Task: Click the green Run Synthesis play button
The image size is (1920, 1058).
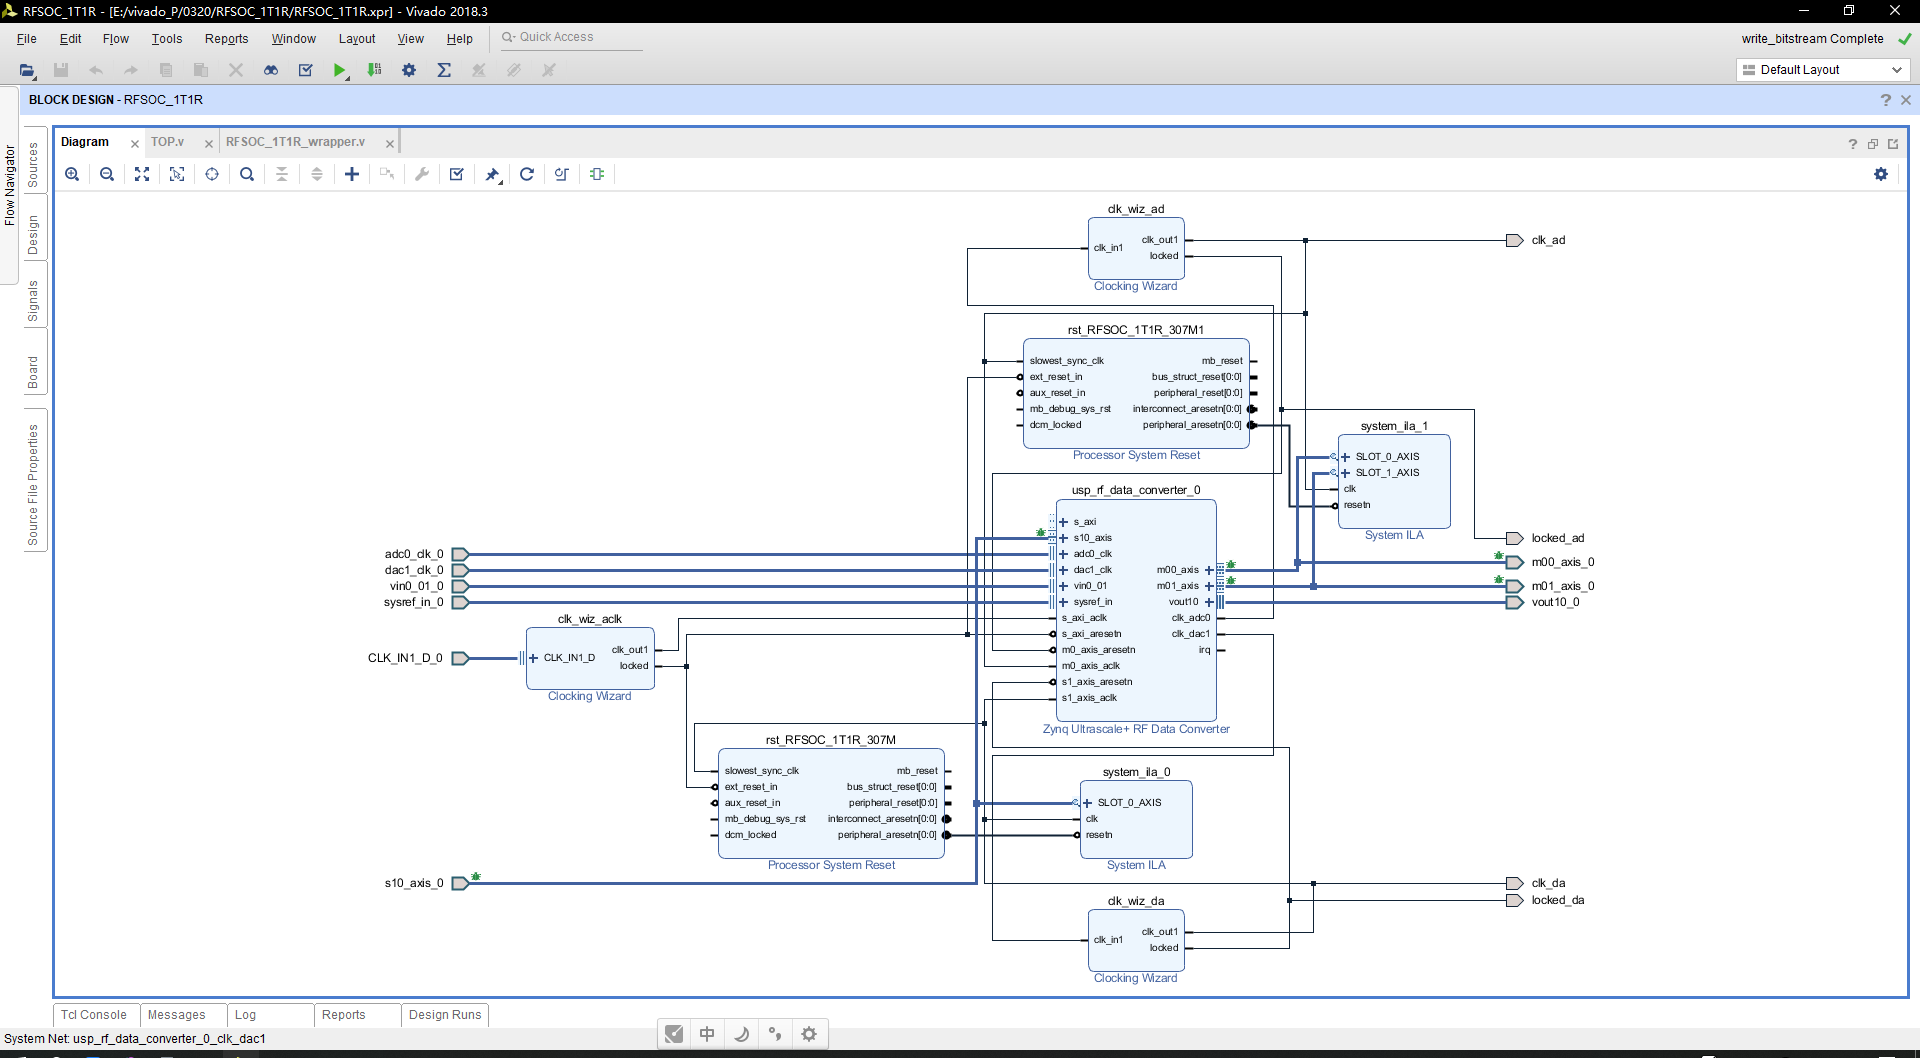Action: point(340,70)
